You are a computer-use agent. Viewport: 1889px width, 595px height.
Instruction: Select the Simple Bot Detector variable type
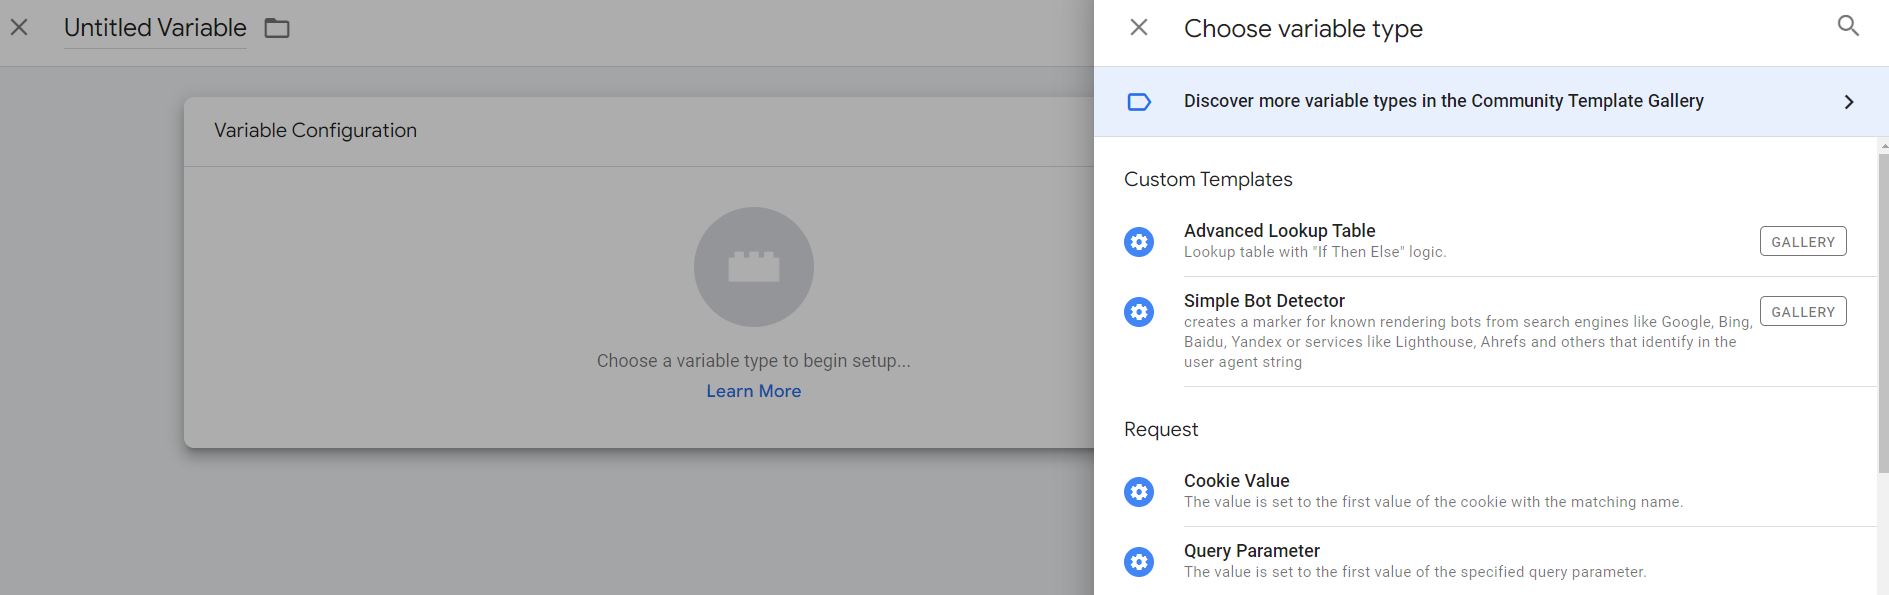1264,301
